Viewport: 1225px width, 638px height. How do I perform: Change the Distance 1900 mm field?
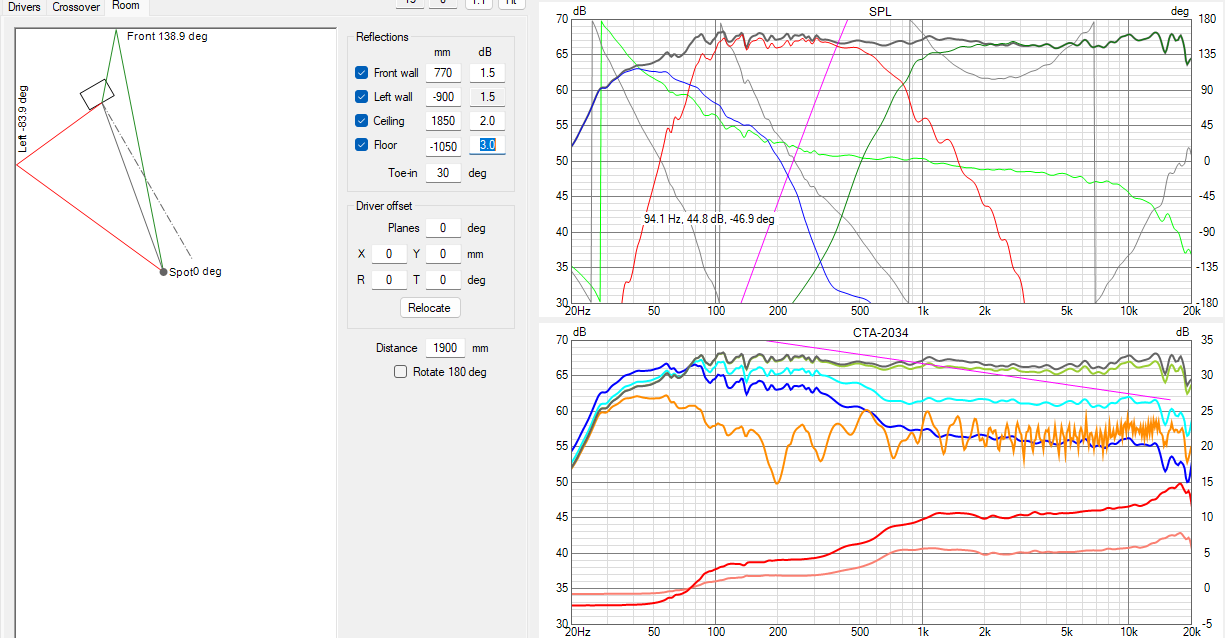click(x=446, y=348)
